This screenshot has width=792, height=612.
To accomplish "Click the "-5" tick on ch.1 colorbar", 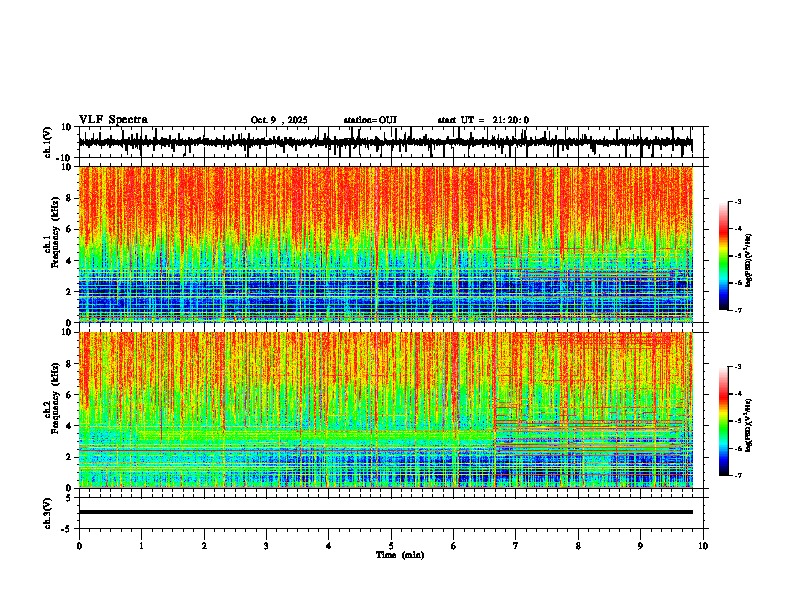I will point(738,256).
